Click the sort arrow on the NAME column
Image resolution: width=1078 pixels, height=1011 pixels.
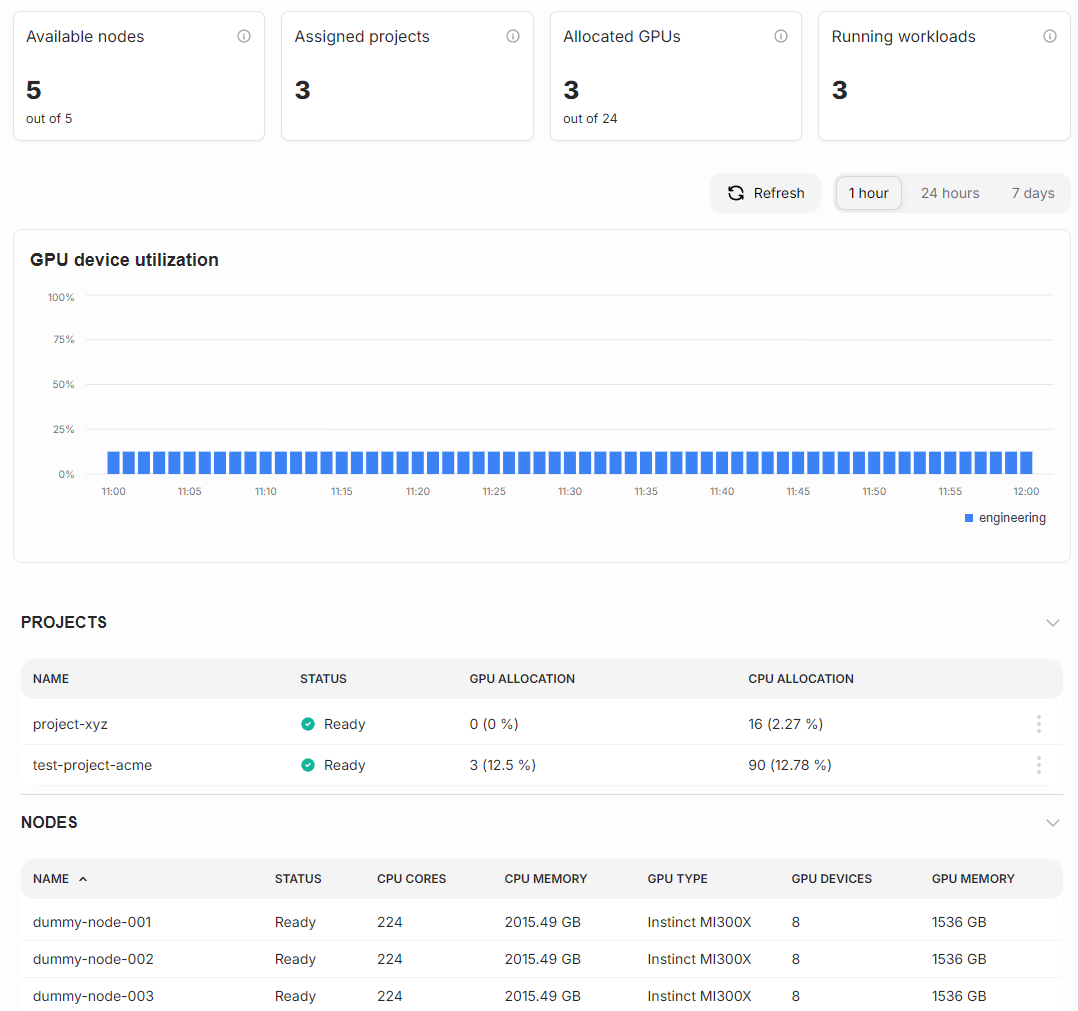pos(82,879)
